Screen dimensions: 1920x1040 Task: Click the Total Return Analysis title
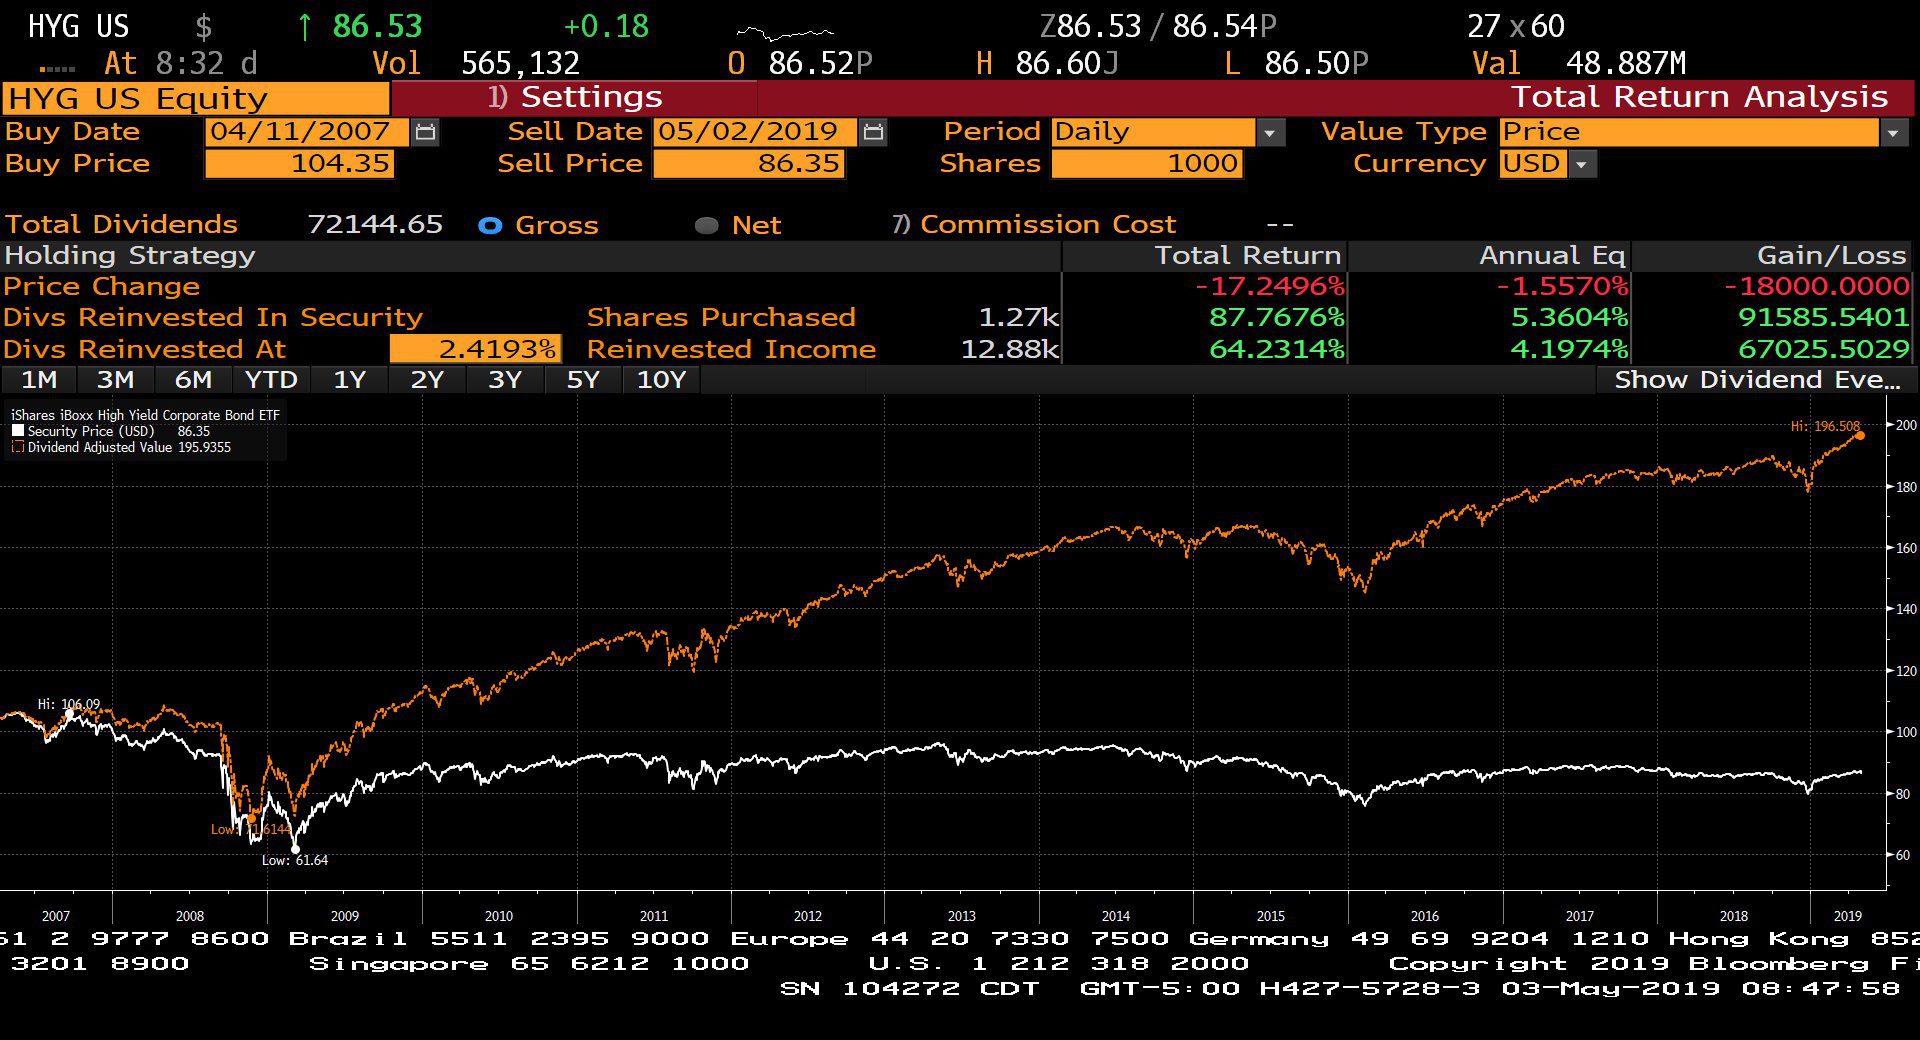click(1699, 97)
